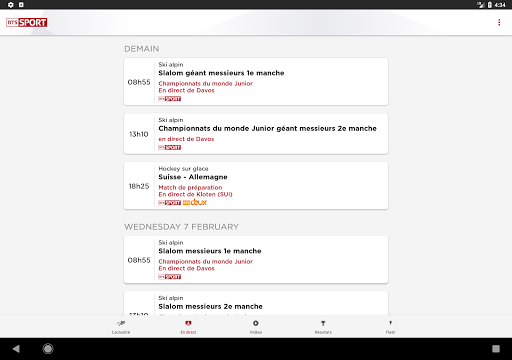The image size is (512, 360).
Task: Go to L'actualité tab
Action: click(121, 327)
